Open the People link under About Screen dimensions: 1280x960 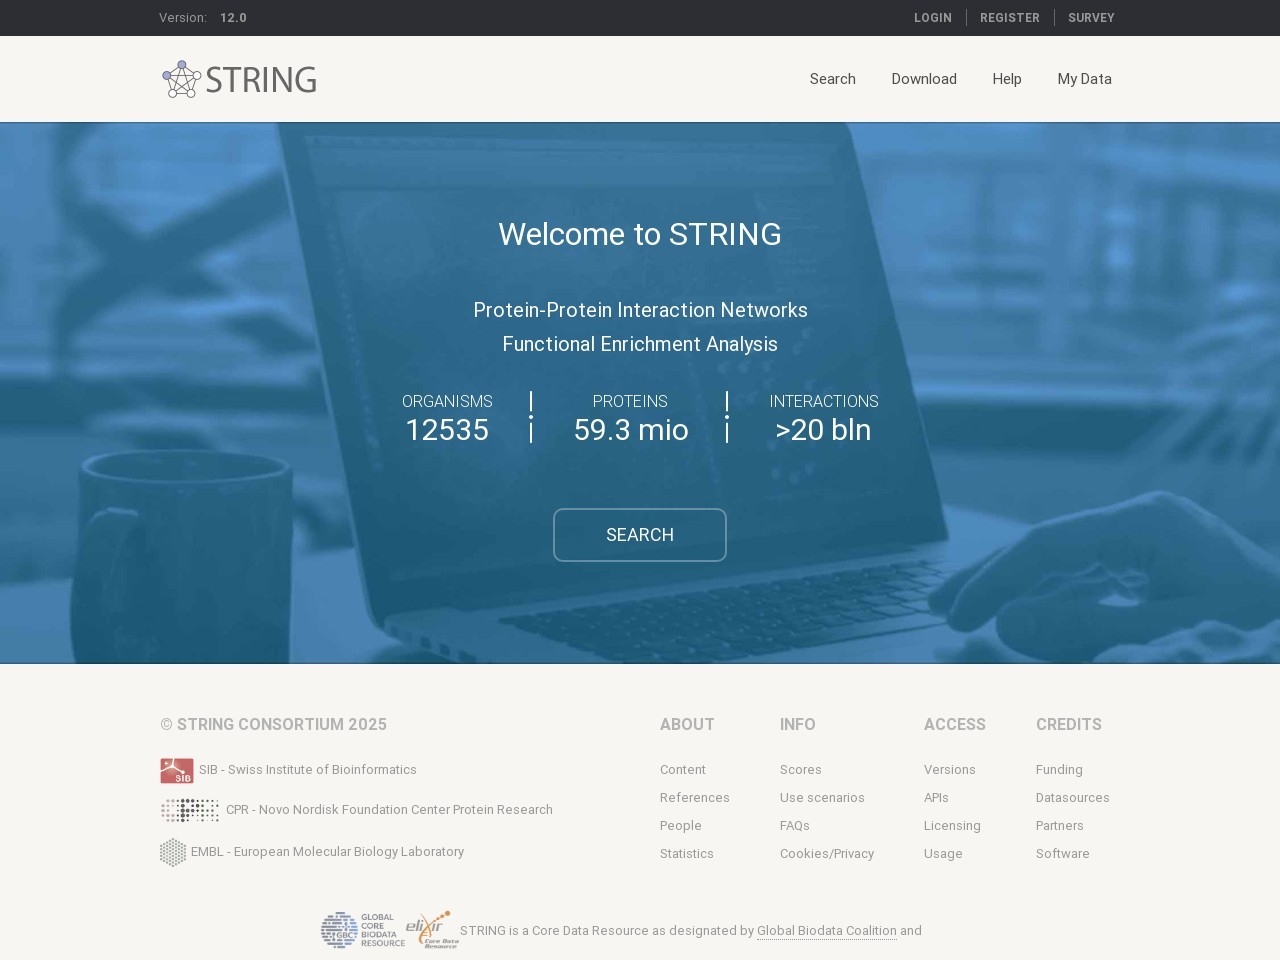681,826
